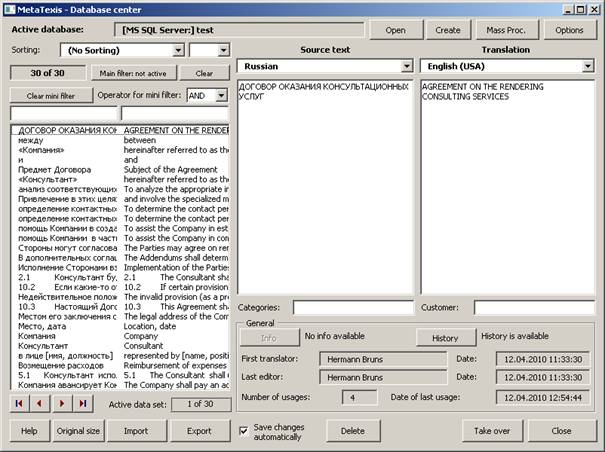Image resolution: width=605 pixels, height=452 pixels.
Task: Expand the English (USA) translation language dropdown
Action: (588, 66)
